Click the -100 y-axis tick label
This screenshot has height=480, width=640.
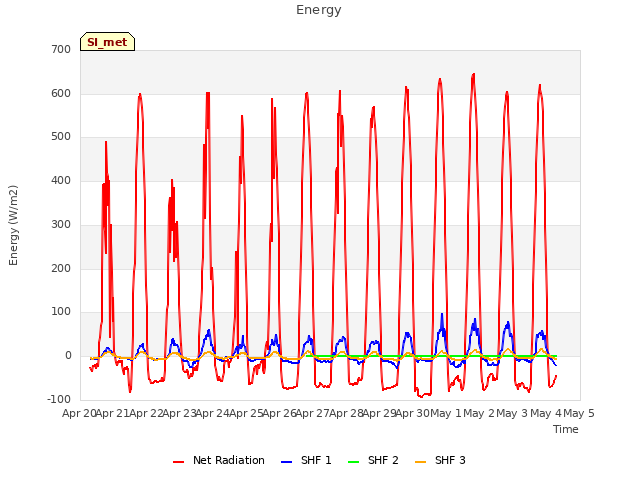coord(59,399)
